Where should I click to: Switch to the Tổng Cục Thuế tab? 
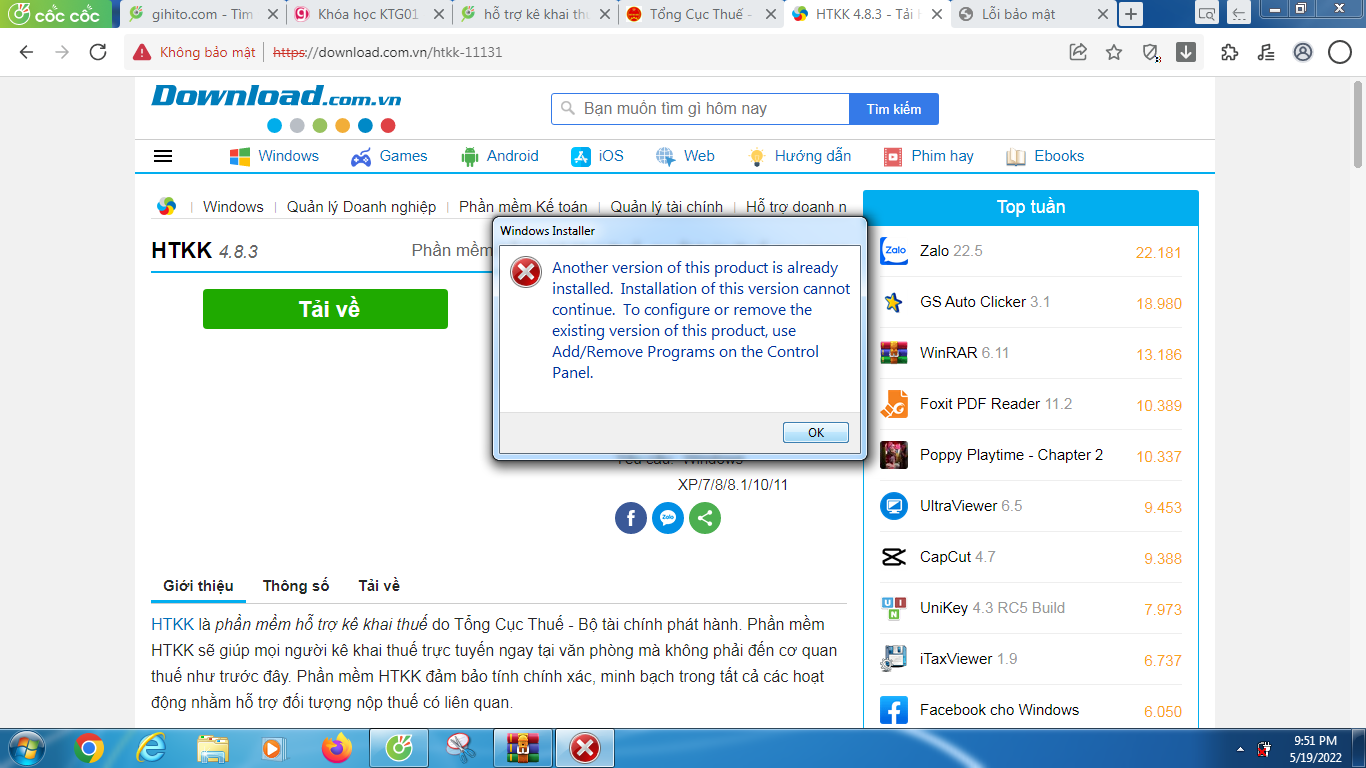pyautogui.click(x=700, y=14)
